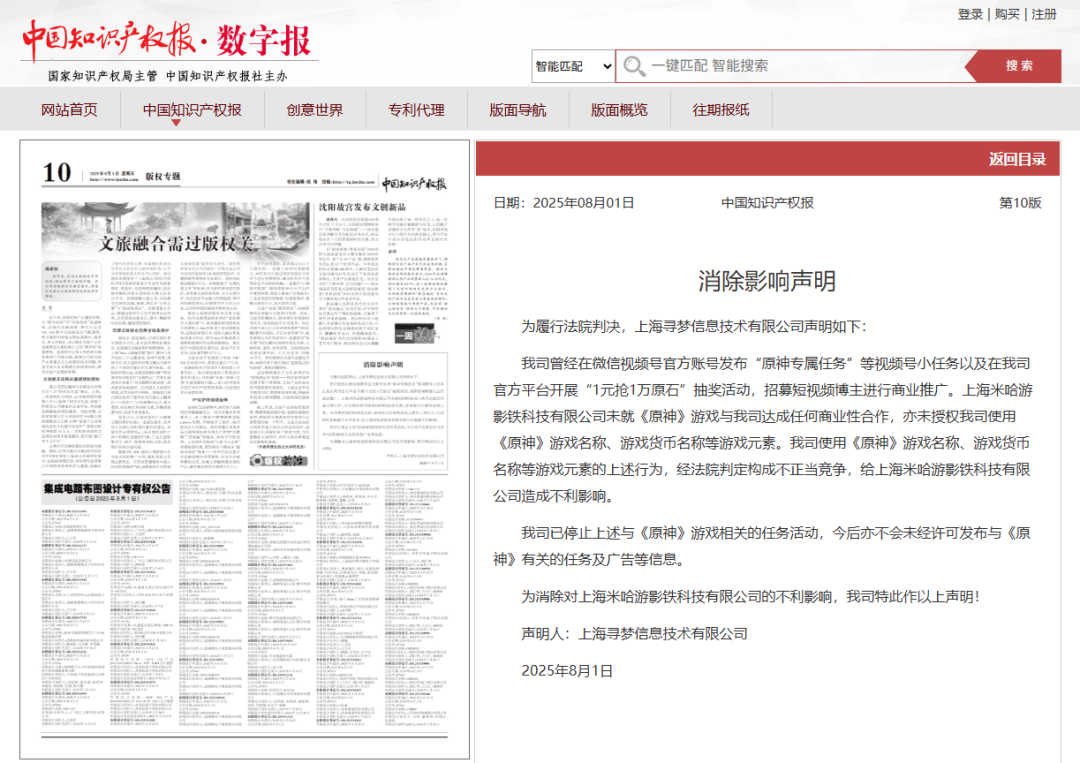
Task: Click the 声明人：上海寻梦信息技术有限公司 line
Action: (634, 634)
